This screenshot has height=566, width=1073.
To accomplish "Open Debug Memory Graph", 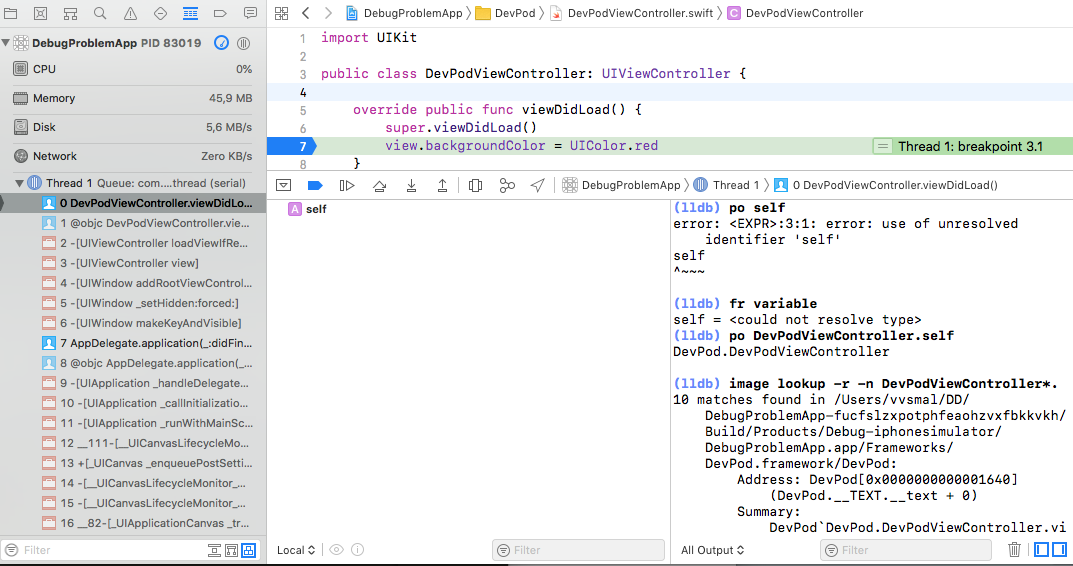I will [x=507, y=185].
